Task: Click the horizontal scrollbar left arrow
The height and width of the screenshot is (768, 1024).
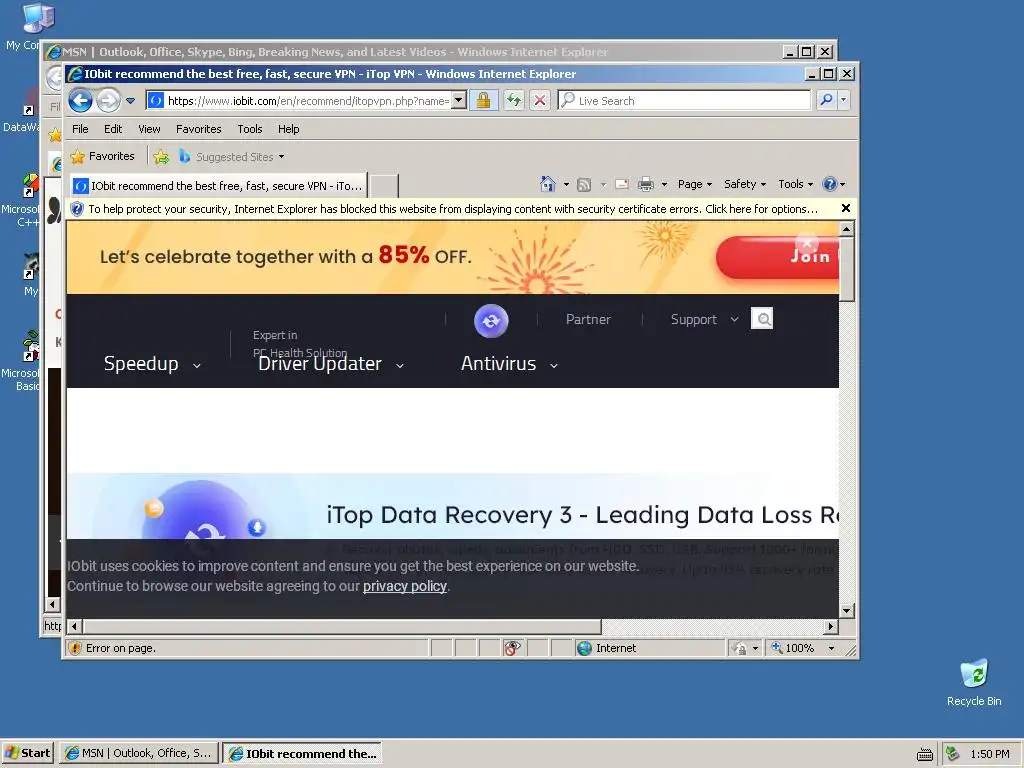Action: 74,626
